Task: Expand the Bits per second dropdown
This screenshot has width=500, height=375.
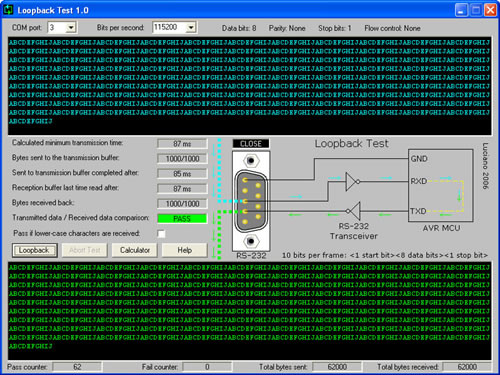Action: (x=191, y=27)
